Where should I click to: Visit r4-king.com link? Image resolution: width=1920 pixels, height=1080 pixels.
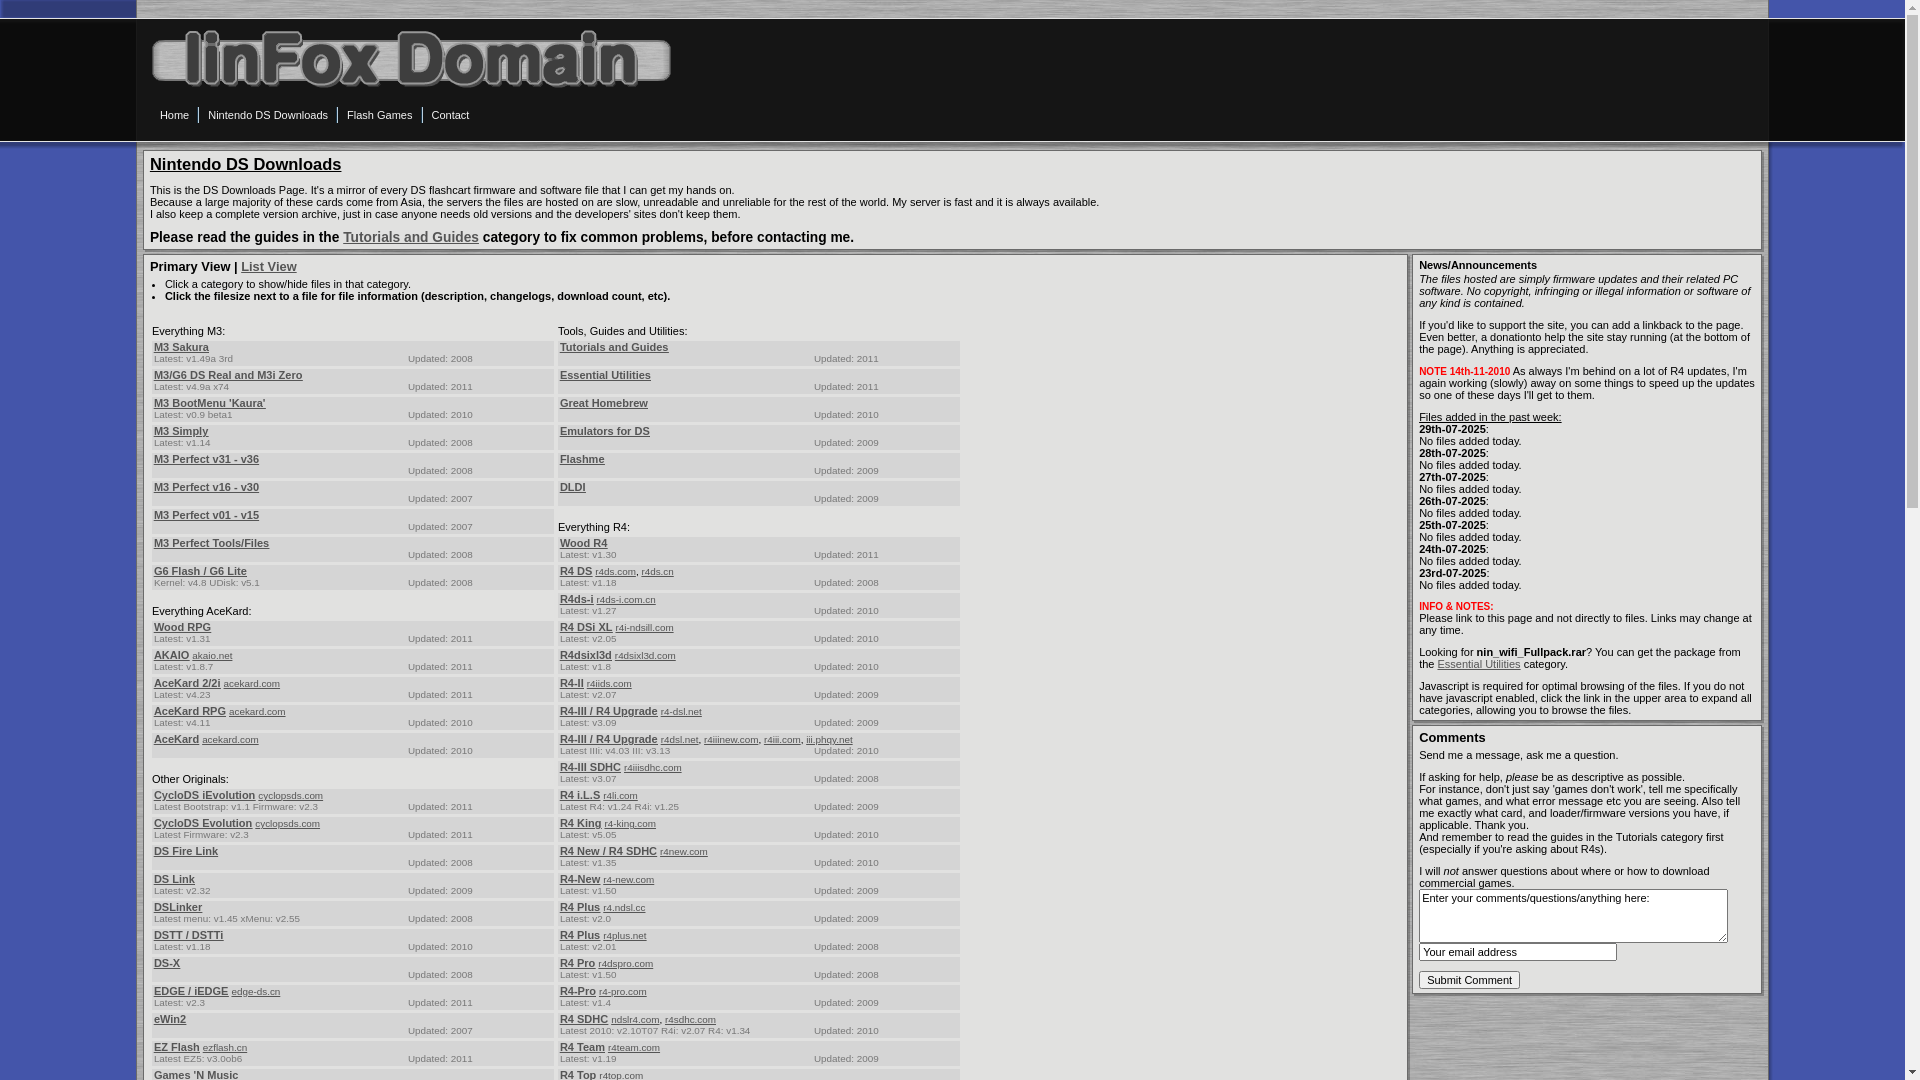[630, 824]
